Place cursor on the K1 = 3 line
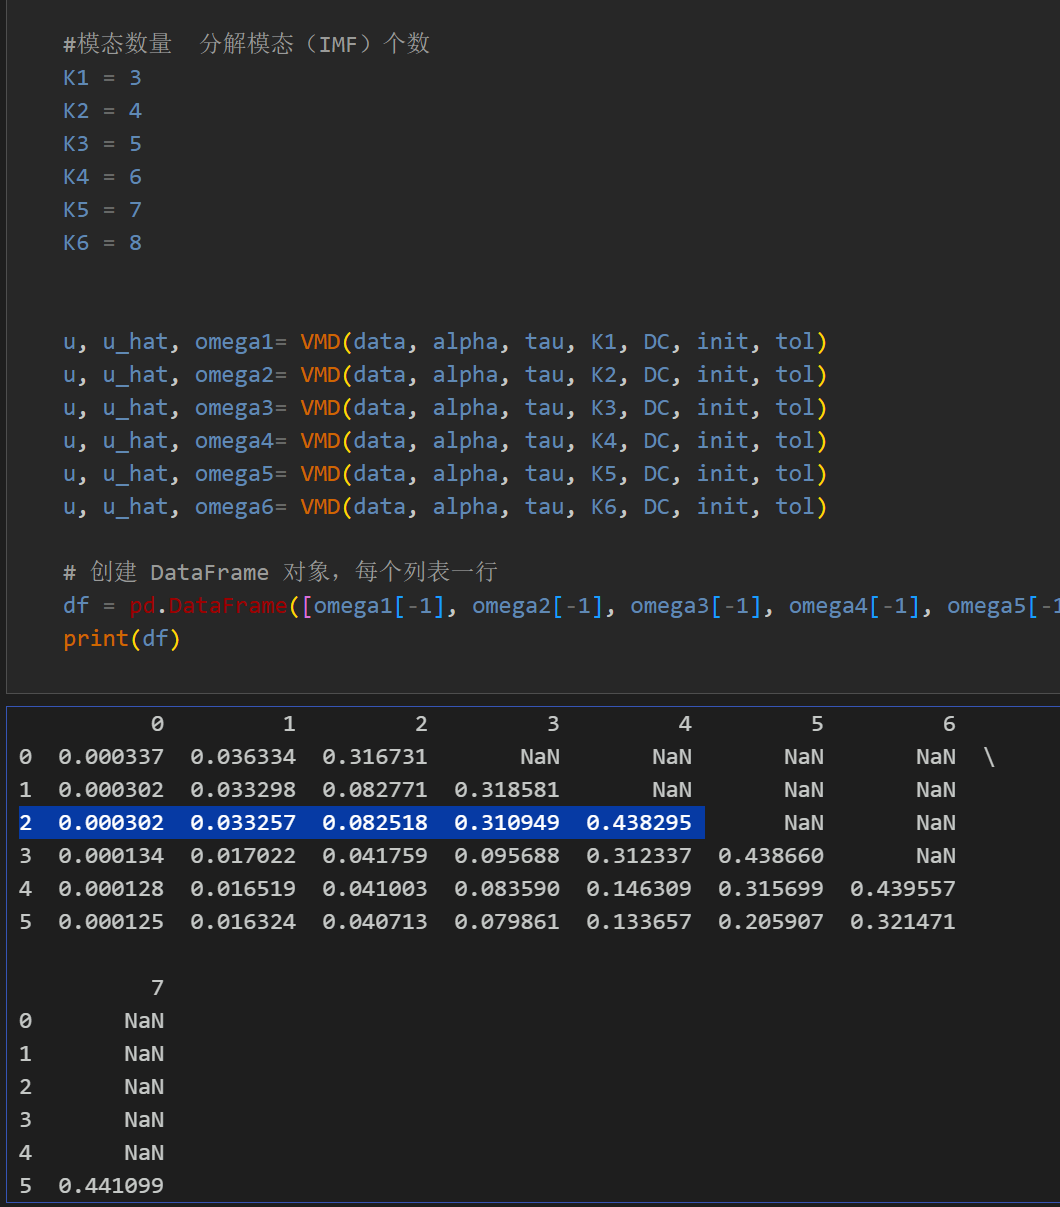The image size is (1060, 1207). [102, 78]
